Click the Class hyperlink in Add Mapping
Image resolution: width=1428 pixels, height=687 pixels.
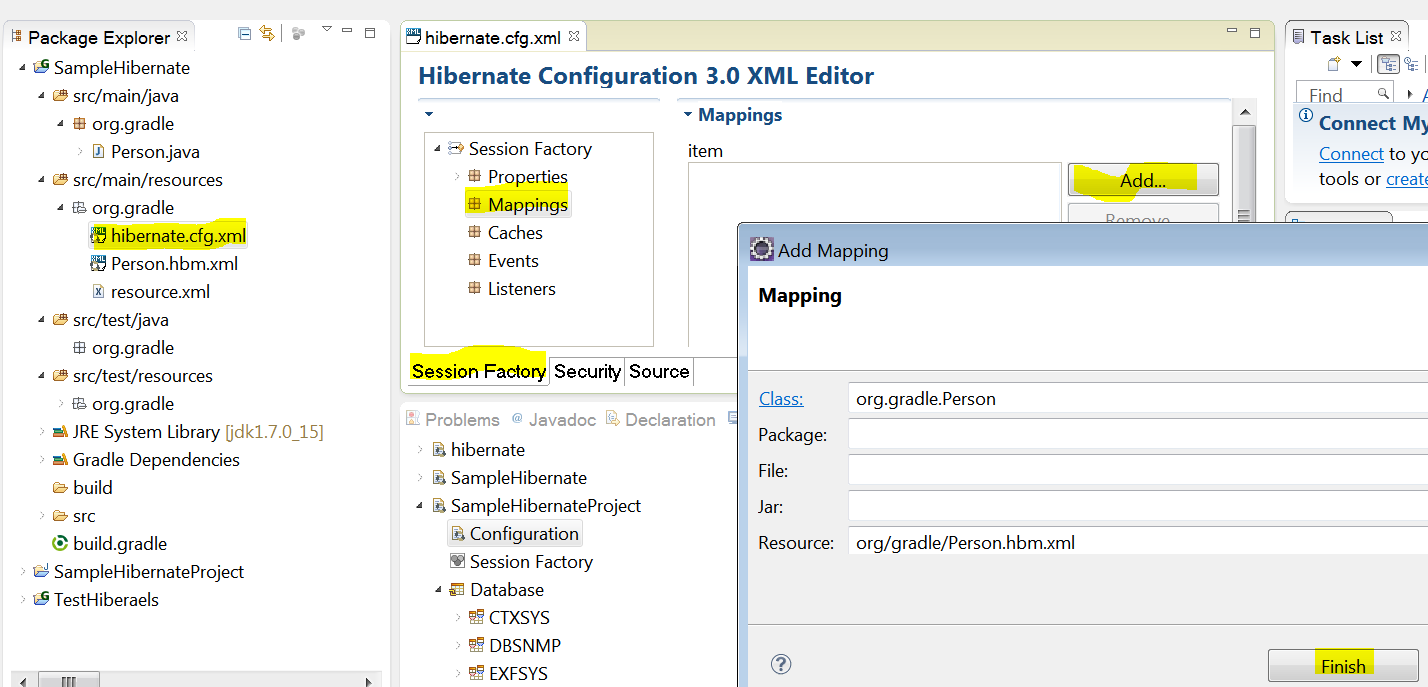[x=780, y=399]
